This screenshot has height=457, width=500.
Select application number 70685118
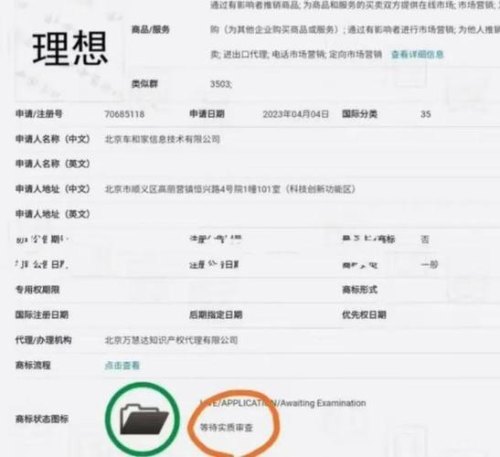(124, 114)
